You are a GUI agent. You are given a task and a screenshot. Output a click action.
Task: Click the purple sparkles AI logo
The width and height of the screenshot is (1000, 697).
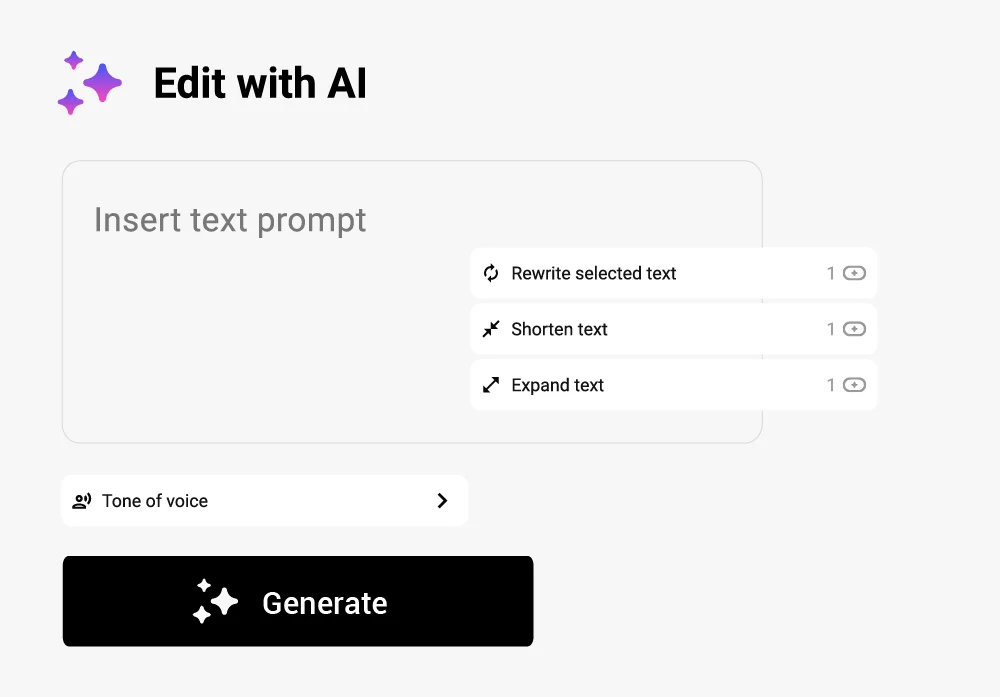(x=89, y=83)
